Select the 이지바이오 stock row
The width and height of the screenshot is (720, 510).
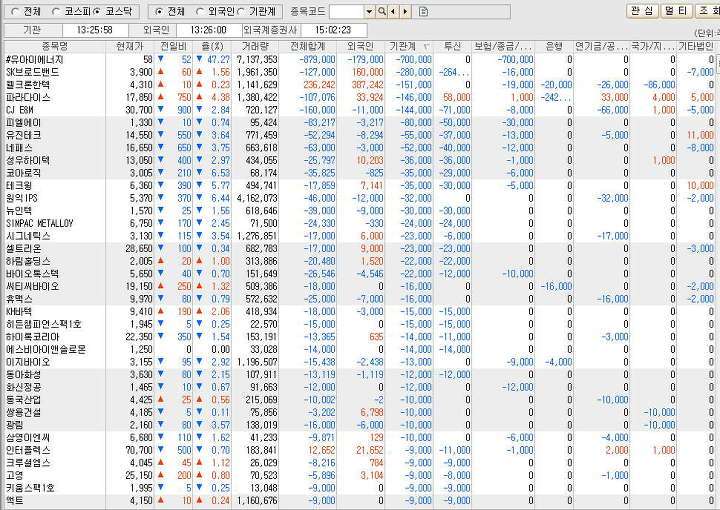(360, 362)
